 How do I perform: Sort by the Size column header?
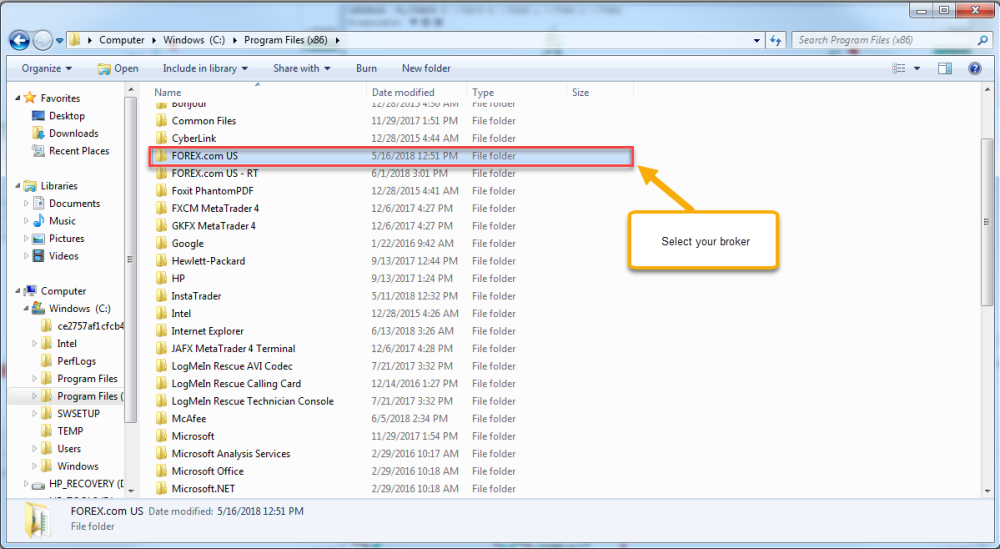tap(580, 92)
